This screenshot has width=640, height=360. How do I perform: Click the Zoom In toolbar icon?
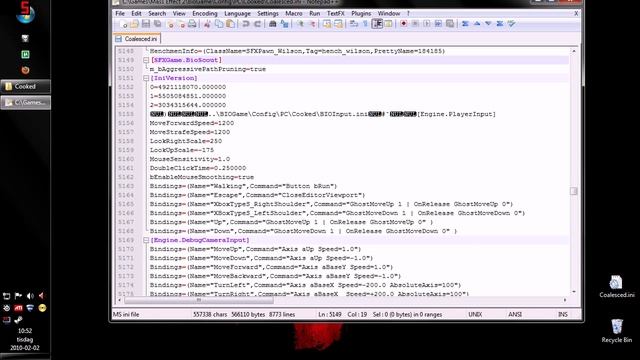pyautogui.click(x=300, y=24)
